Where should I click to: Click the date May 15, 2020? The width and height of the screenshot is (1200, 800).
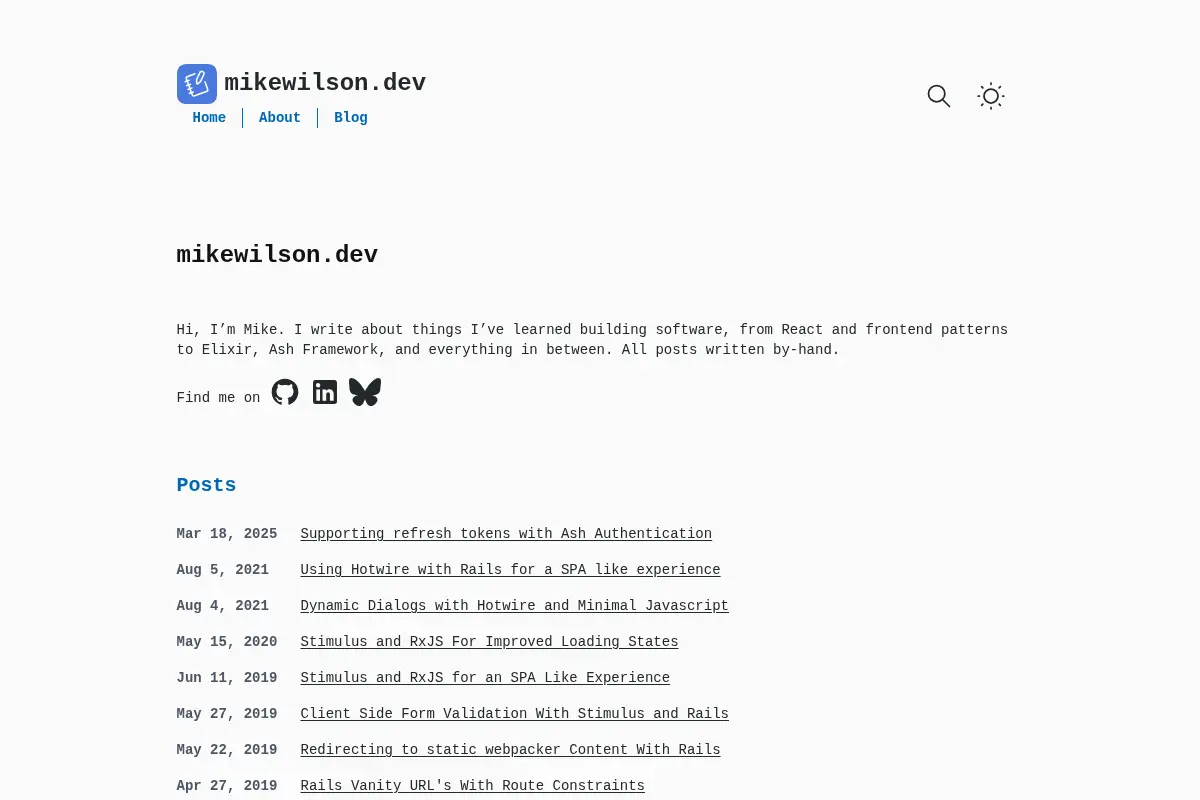pos(227,642)
